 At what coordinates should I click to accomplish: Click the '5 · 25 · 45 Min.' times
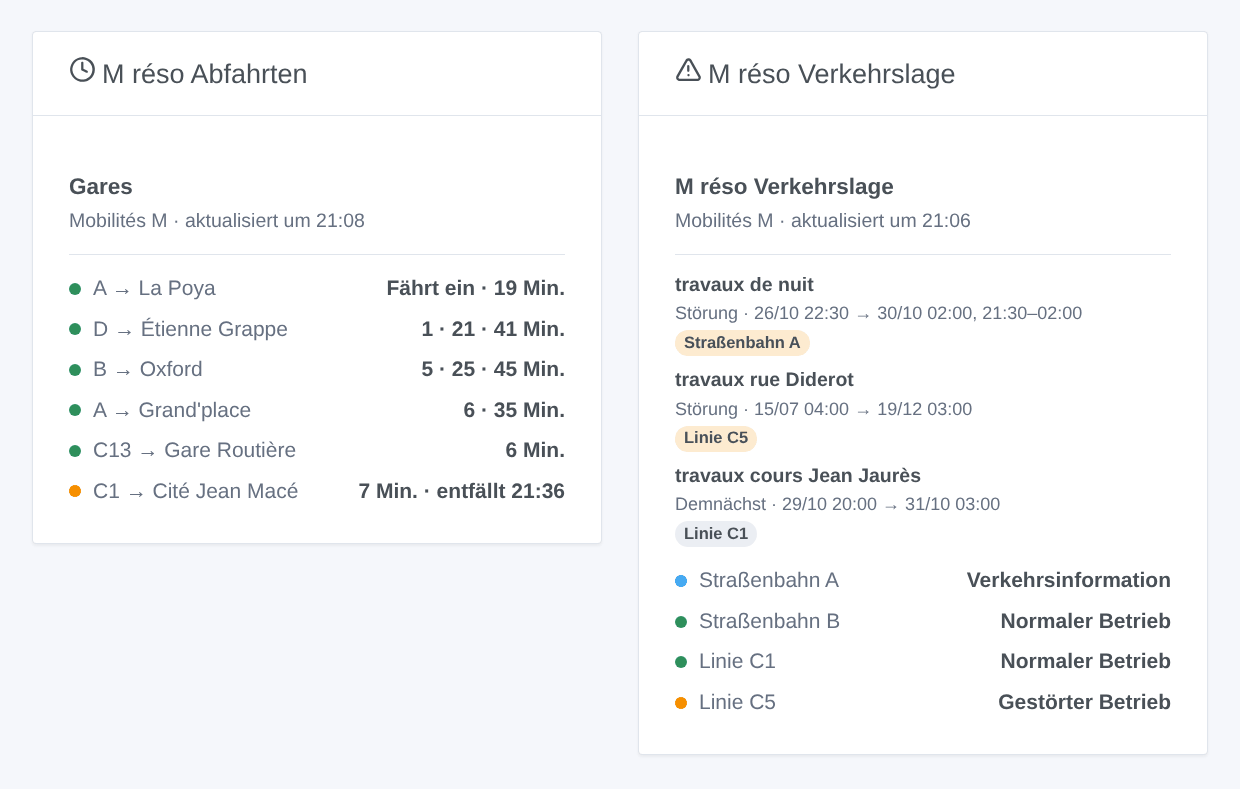[493, 370]
